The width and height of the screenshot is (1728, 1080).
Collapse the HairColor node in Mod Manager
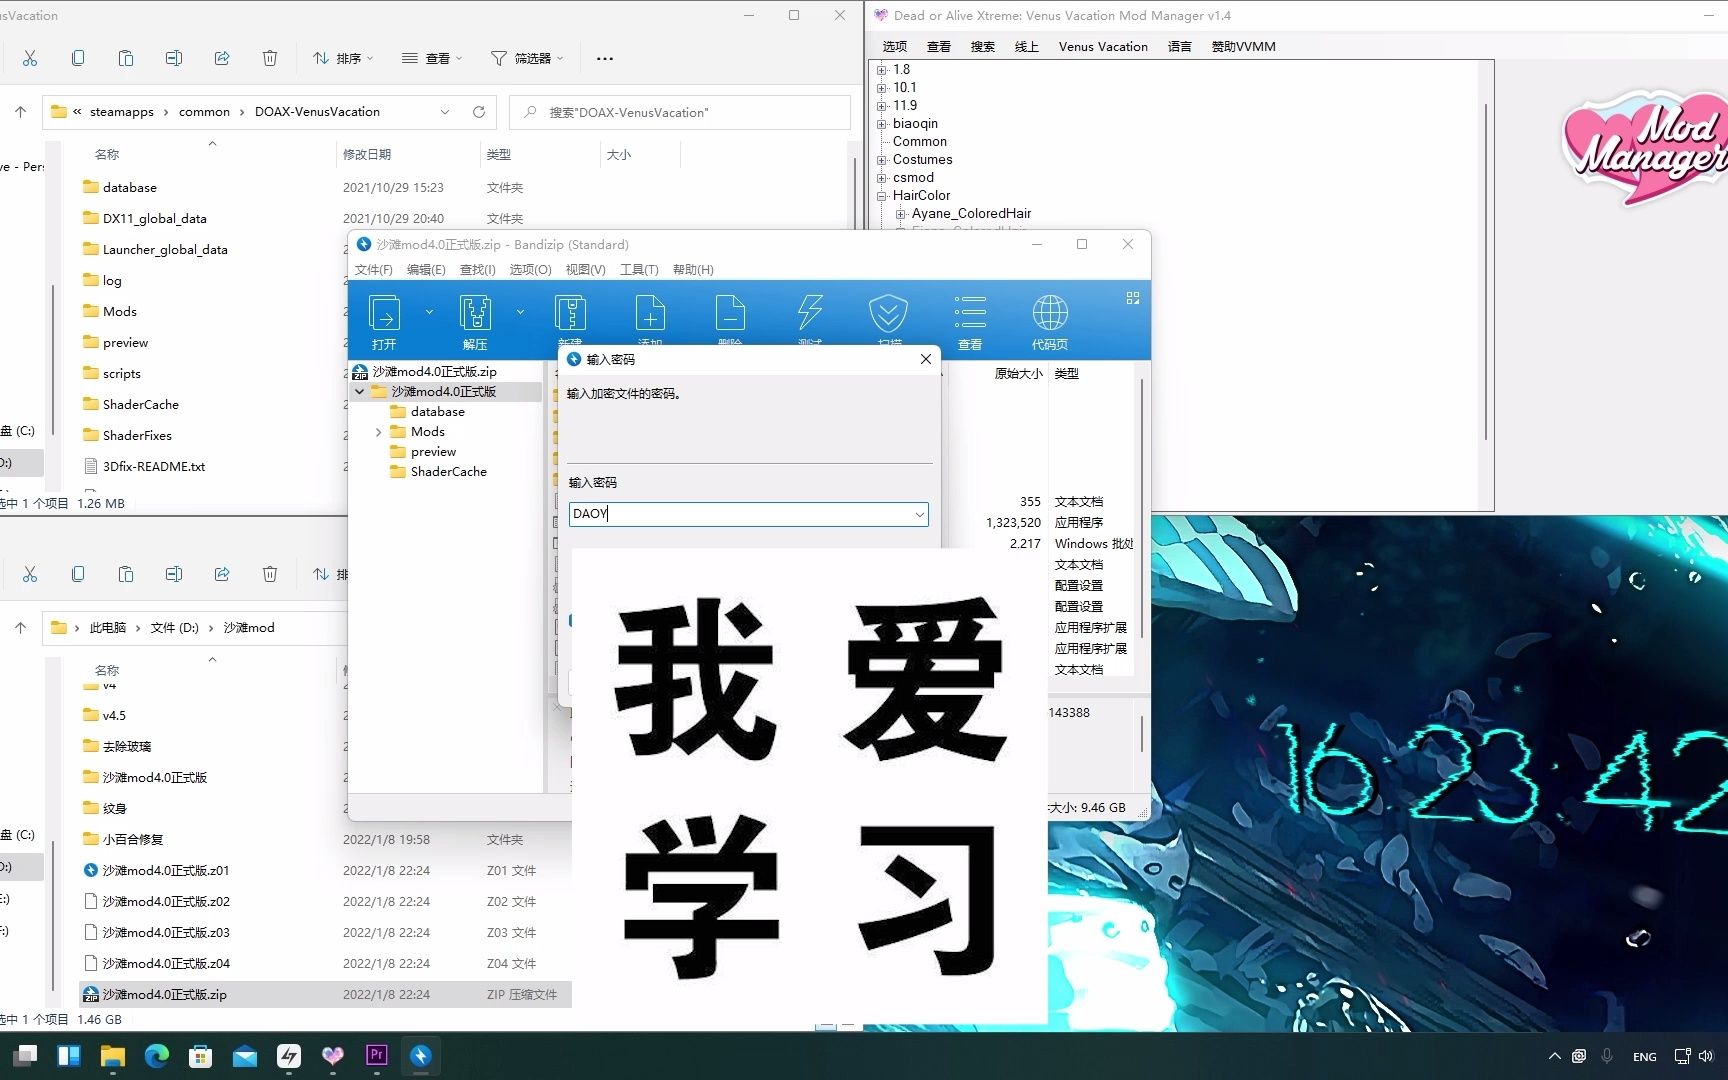(x=881, y=196)
